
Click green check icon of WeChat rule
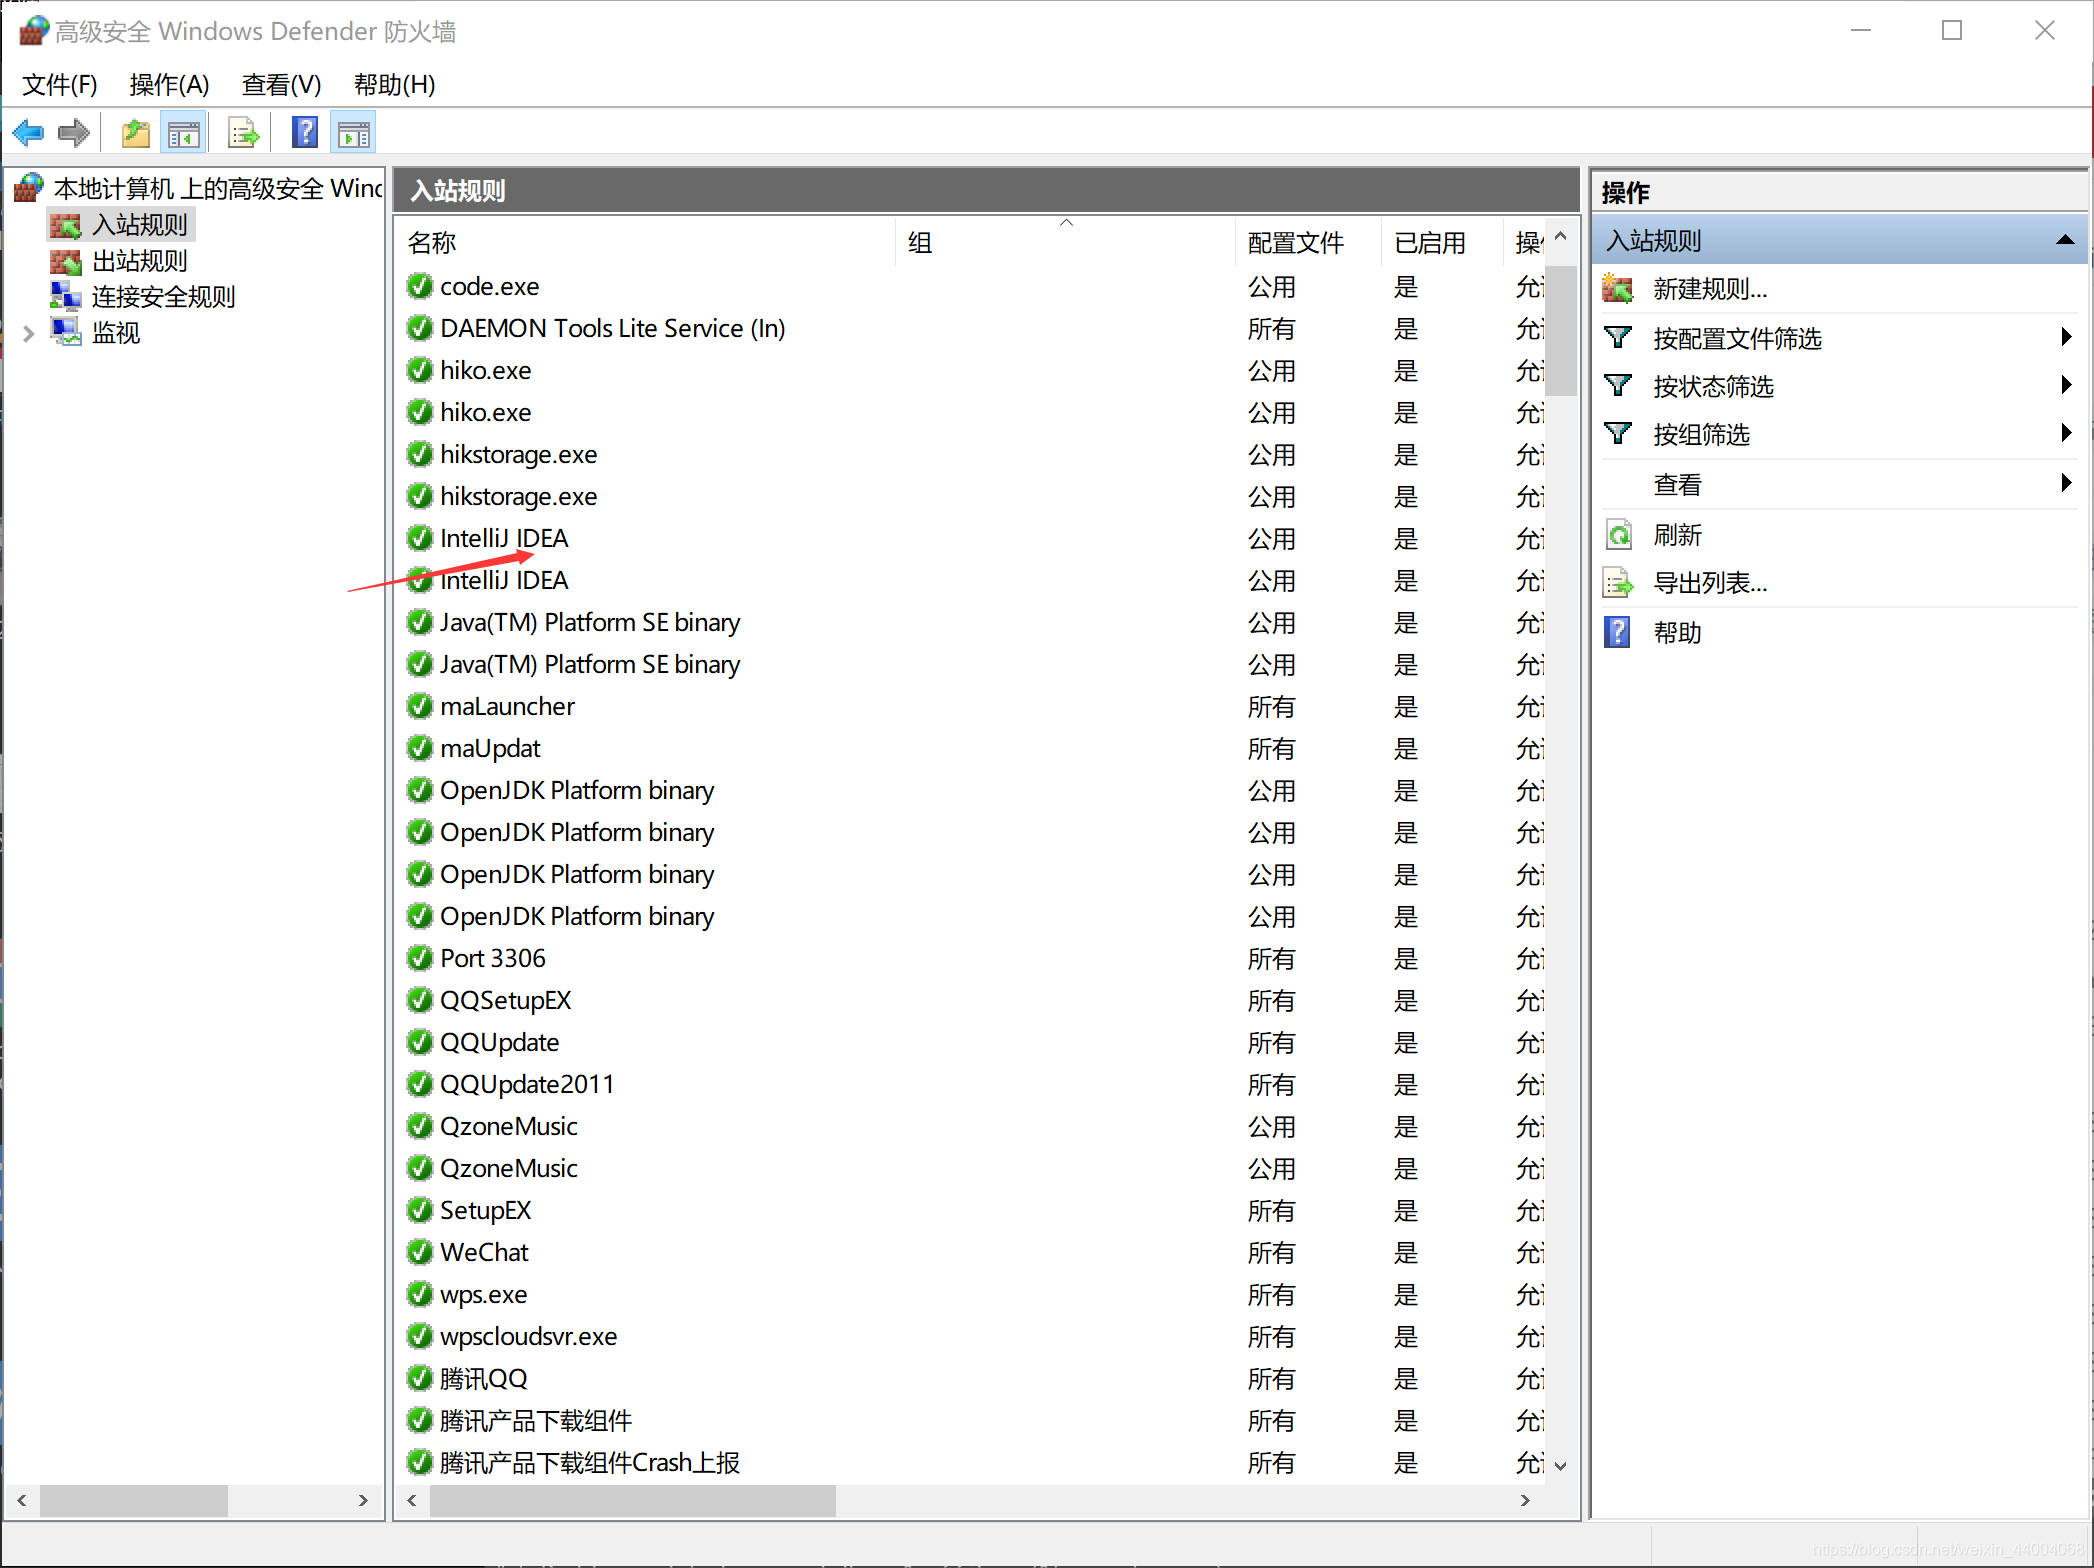click(420, 1253)
